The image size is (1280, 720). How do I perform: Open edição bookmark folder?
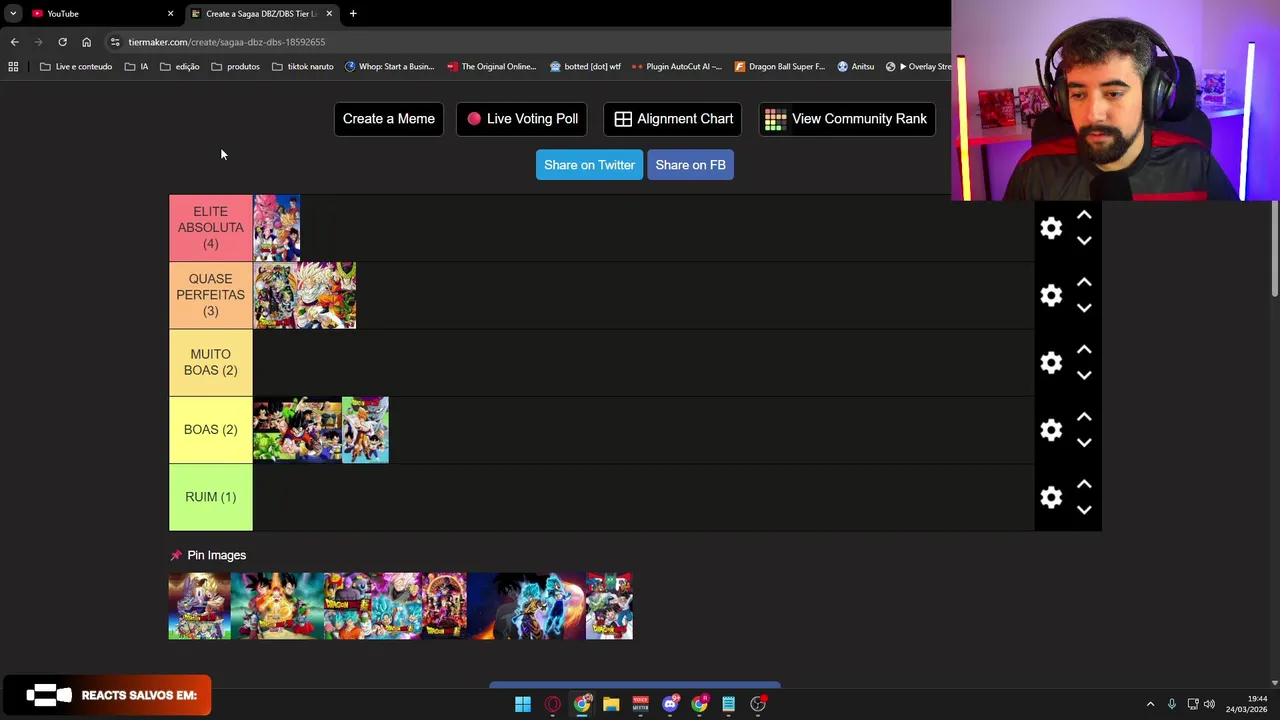(180, 67)
